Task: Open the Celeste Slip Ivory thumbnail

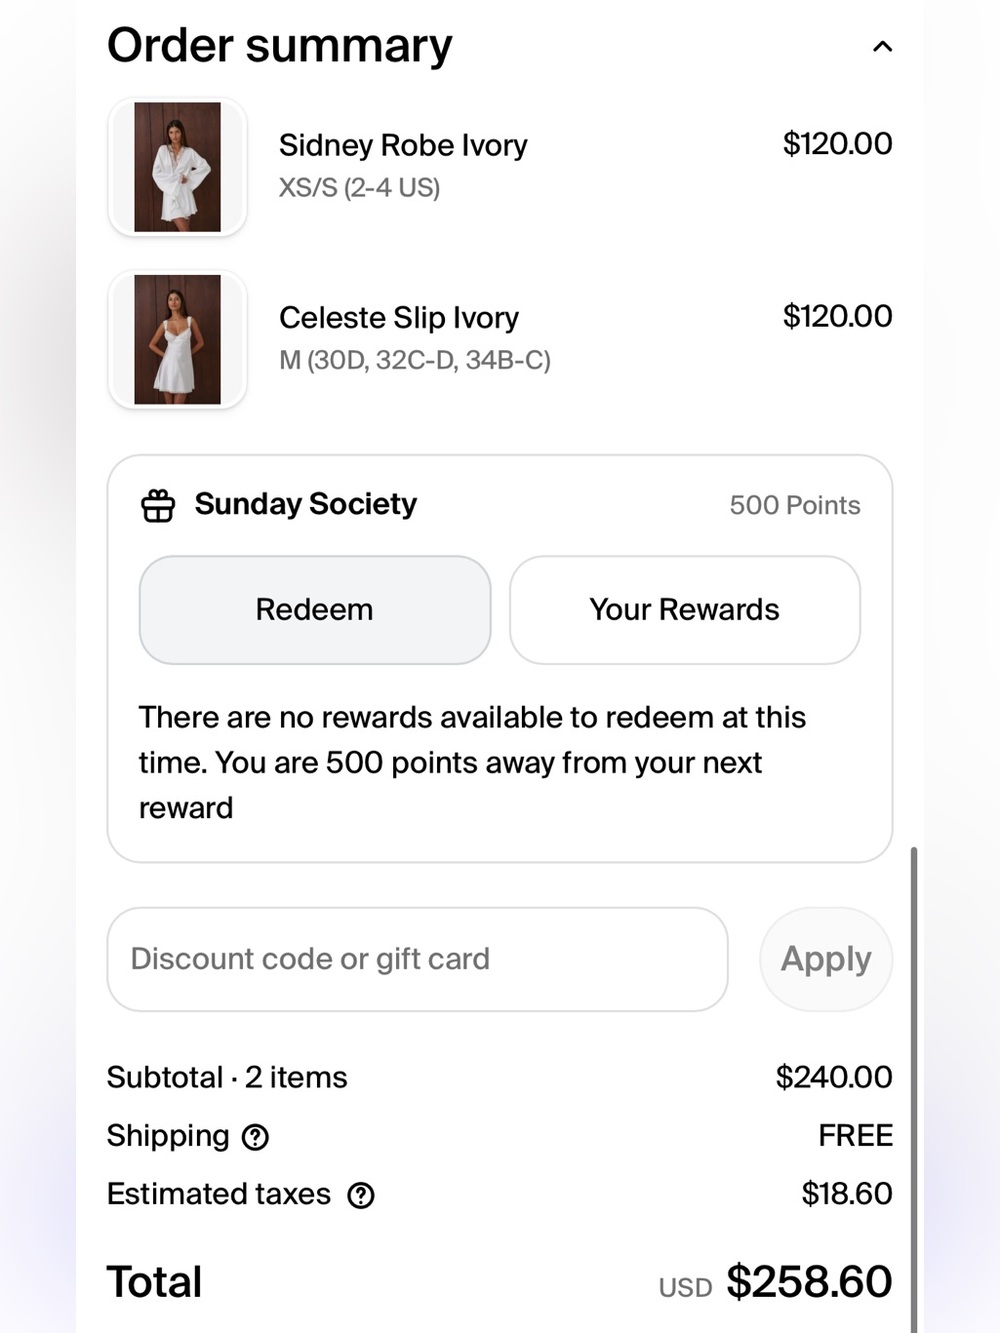Action: [x=177, y=340]
